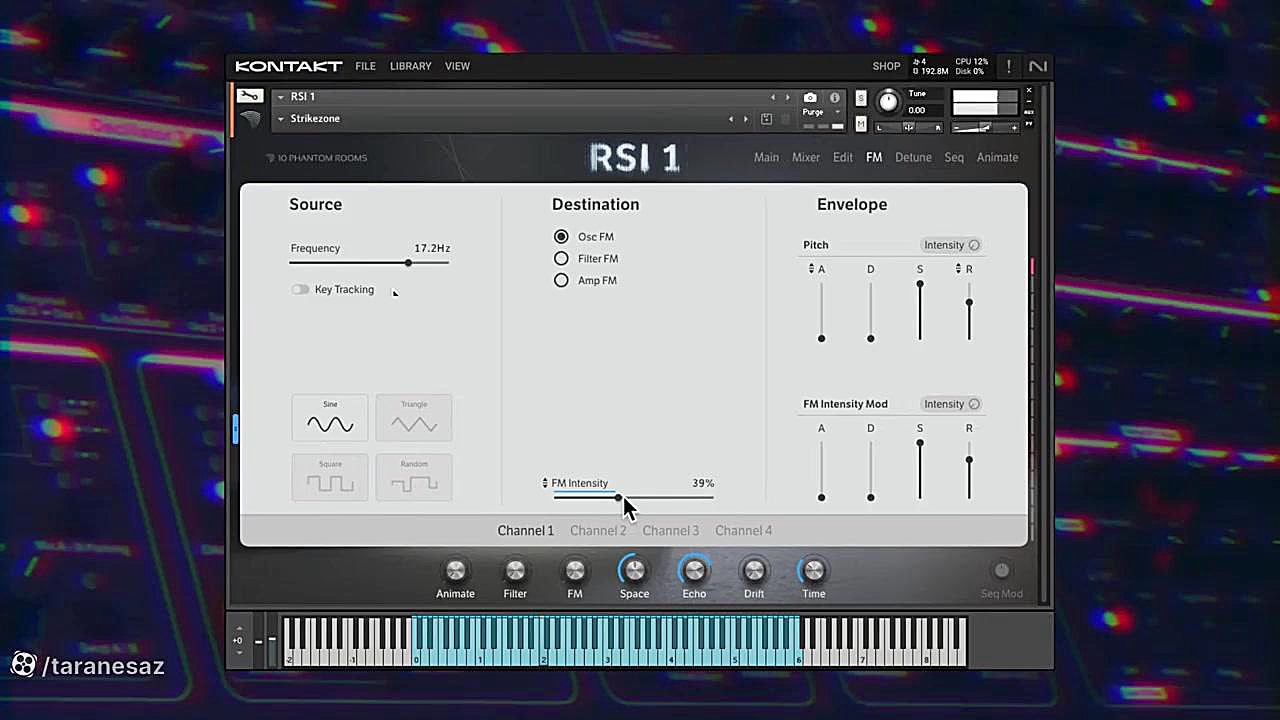Click the FM knob at the bottom
Viewport: 1280px width, 720px height.
(575, 570)
